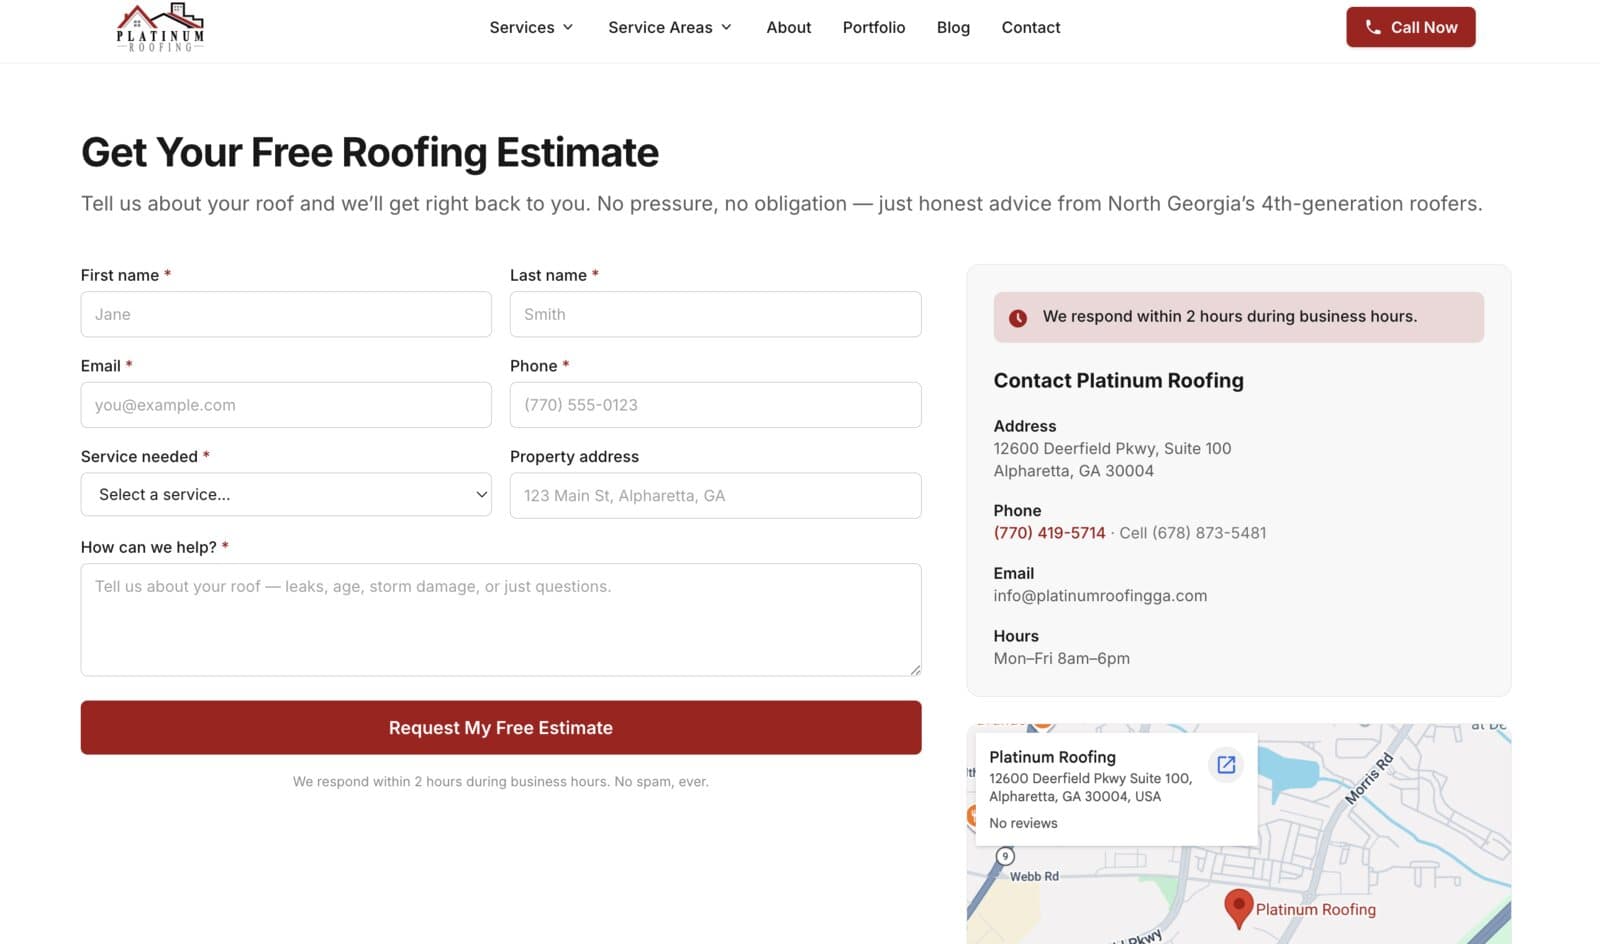Viewport: 1600px width, 944px height.
Task: Navigate to the Blog
Action: tap(953, 27)
